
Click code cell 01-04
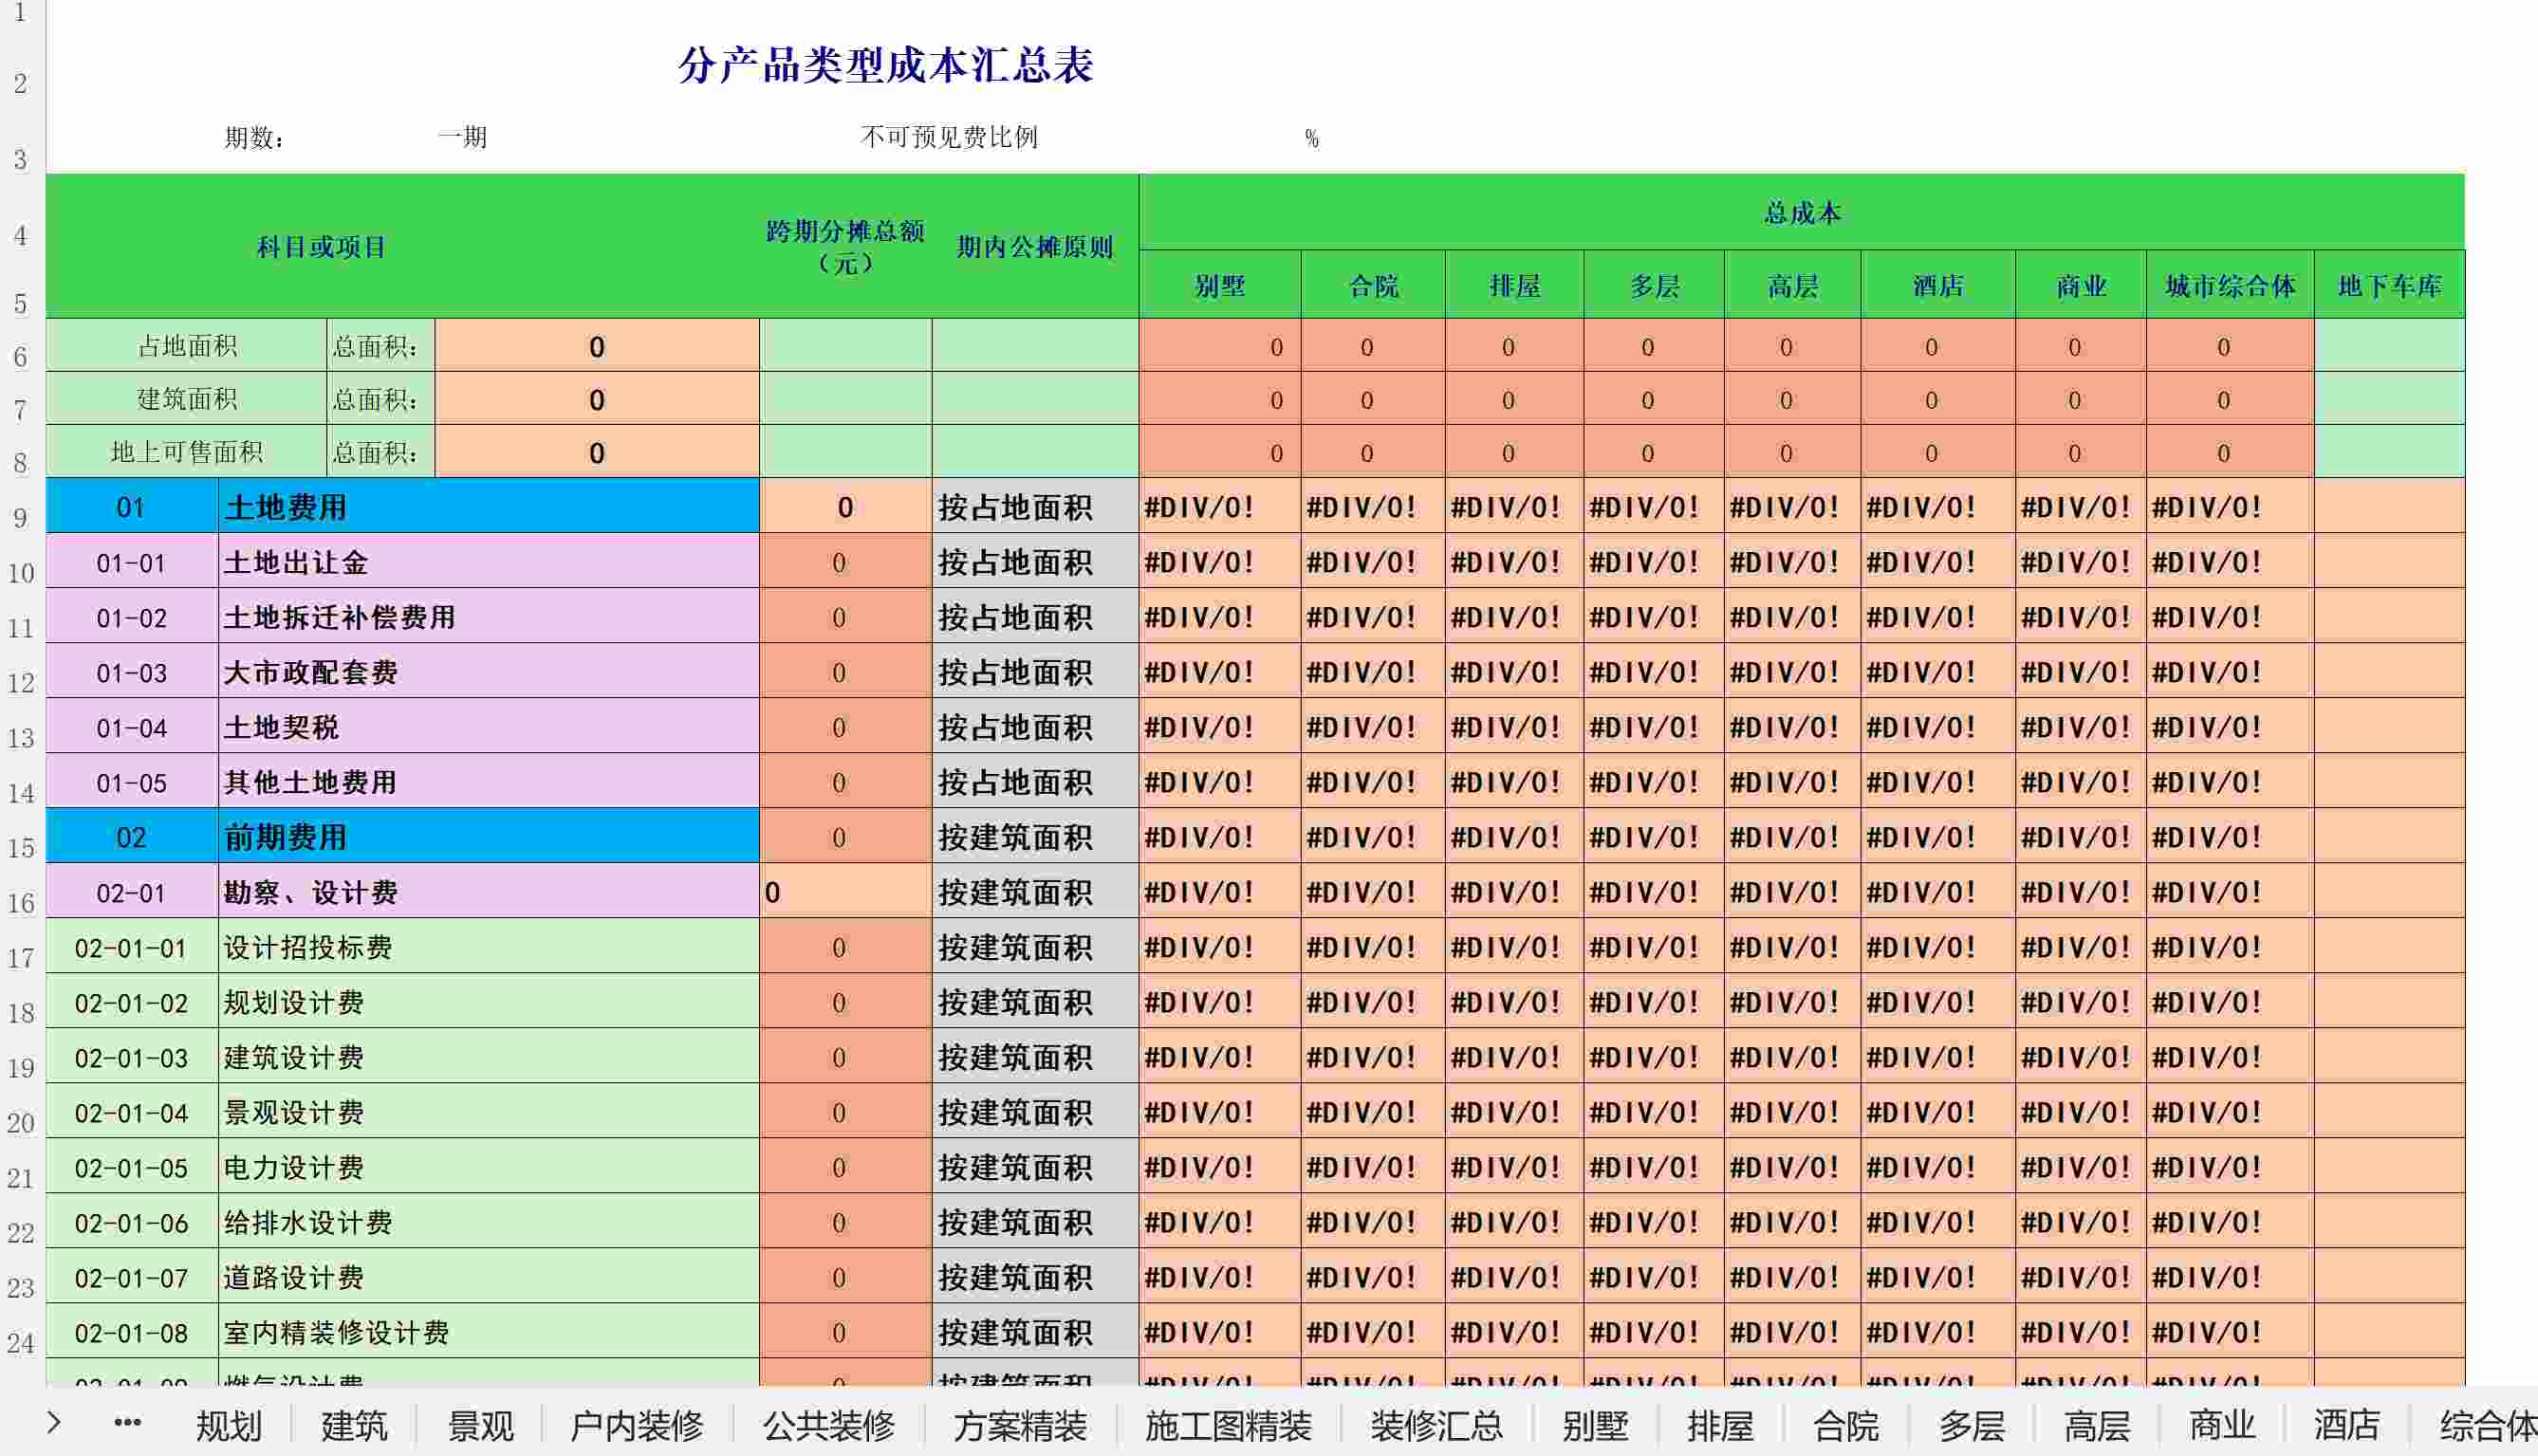tap(132, 727)
